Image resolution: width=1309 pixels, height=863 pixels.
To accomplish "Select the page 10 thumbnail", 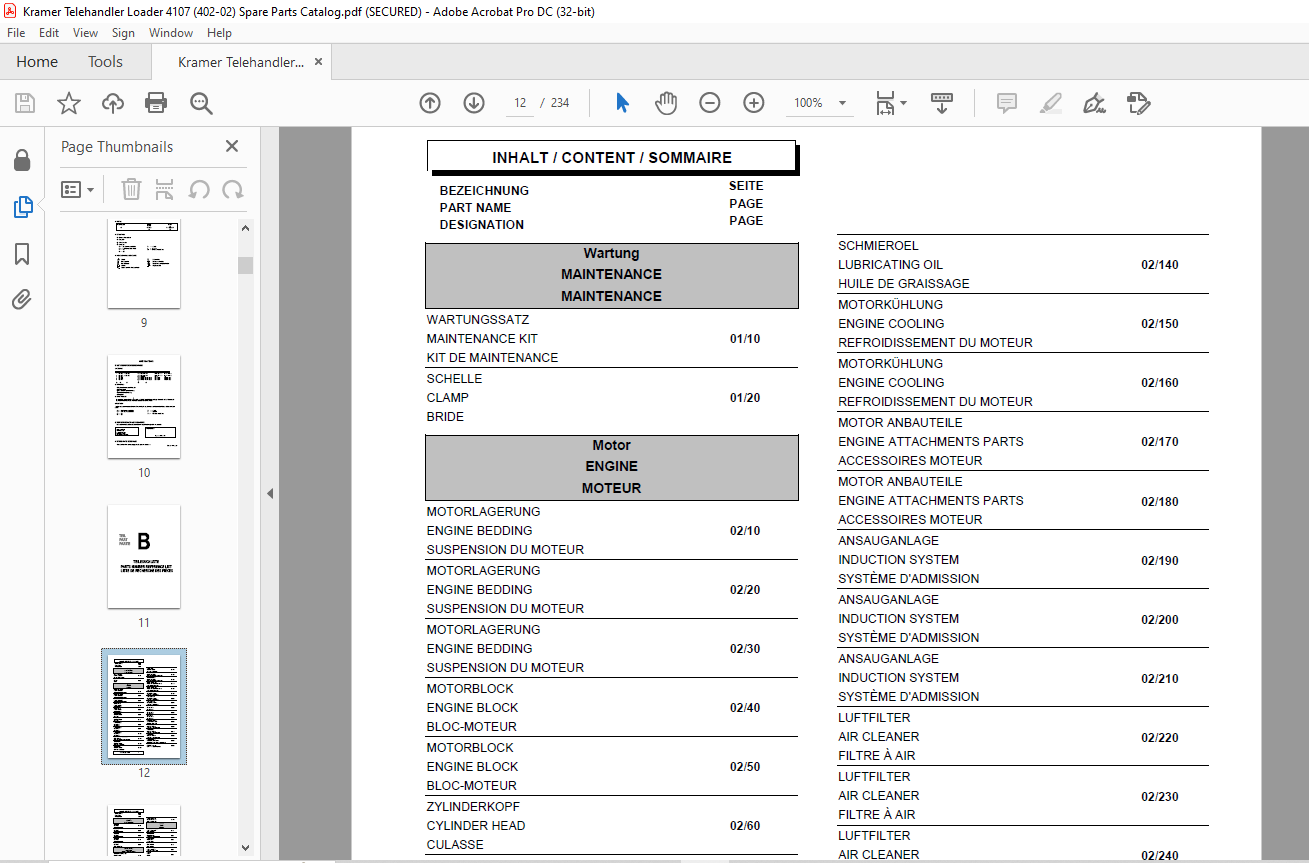I will 144,406.
